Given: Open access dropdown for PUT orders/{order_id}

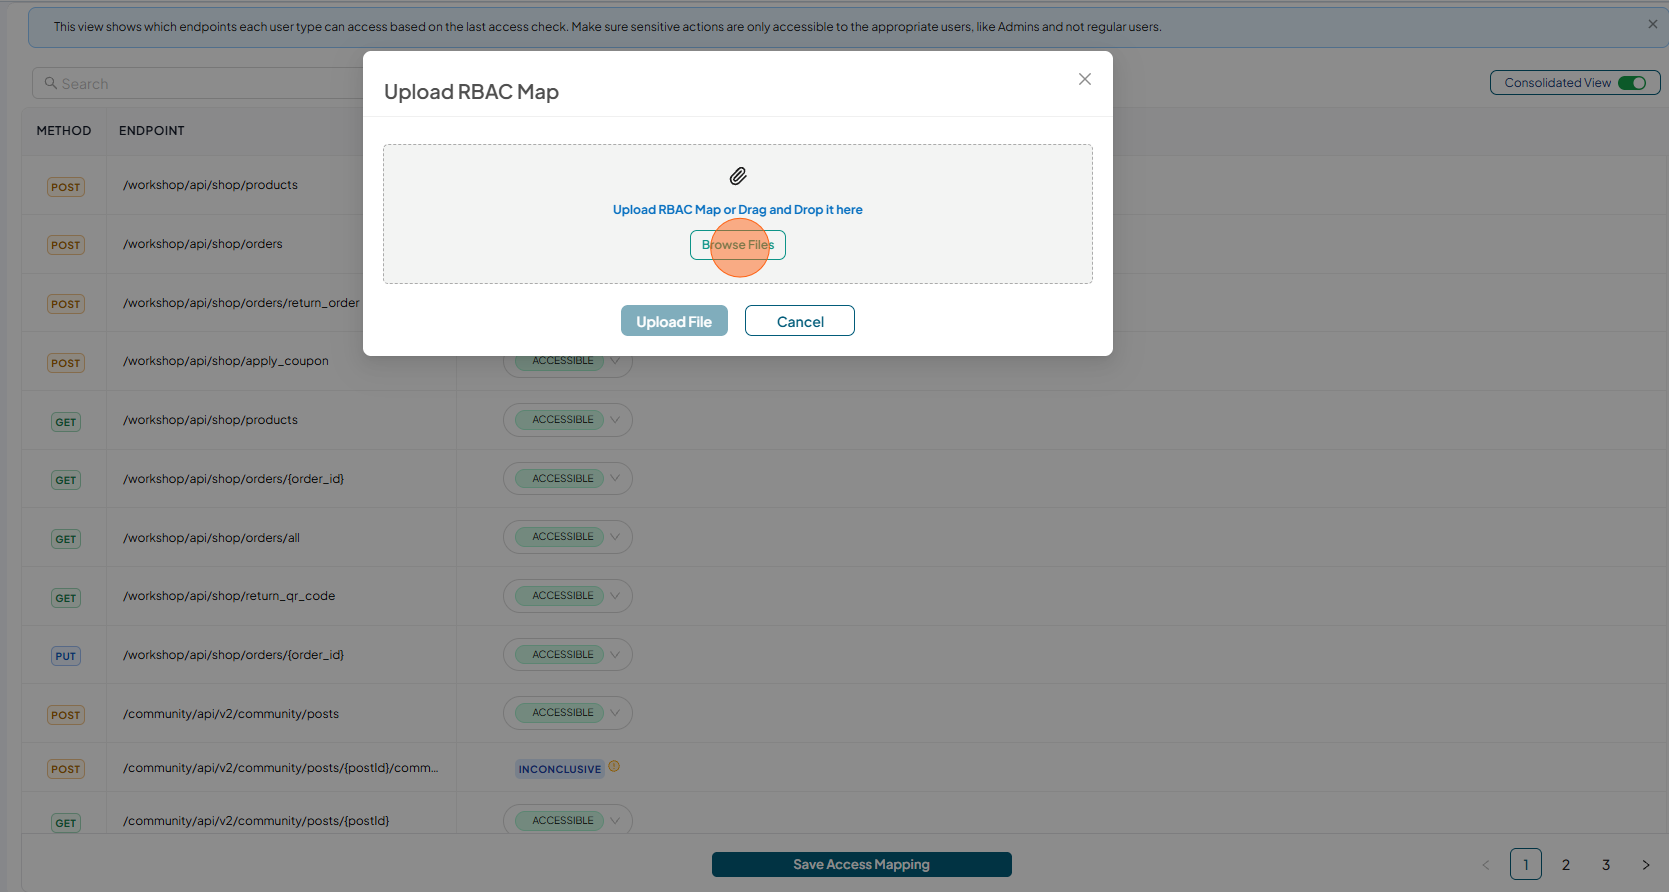Looking at the screenshot, I should point(568,655).
